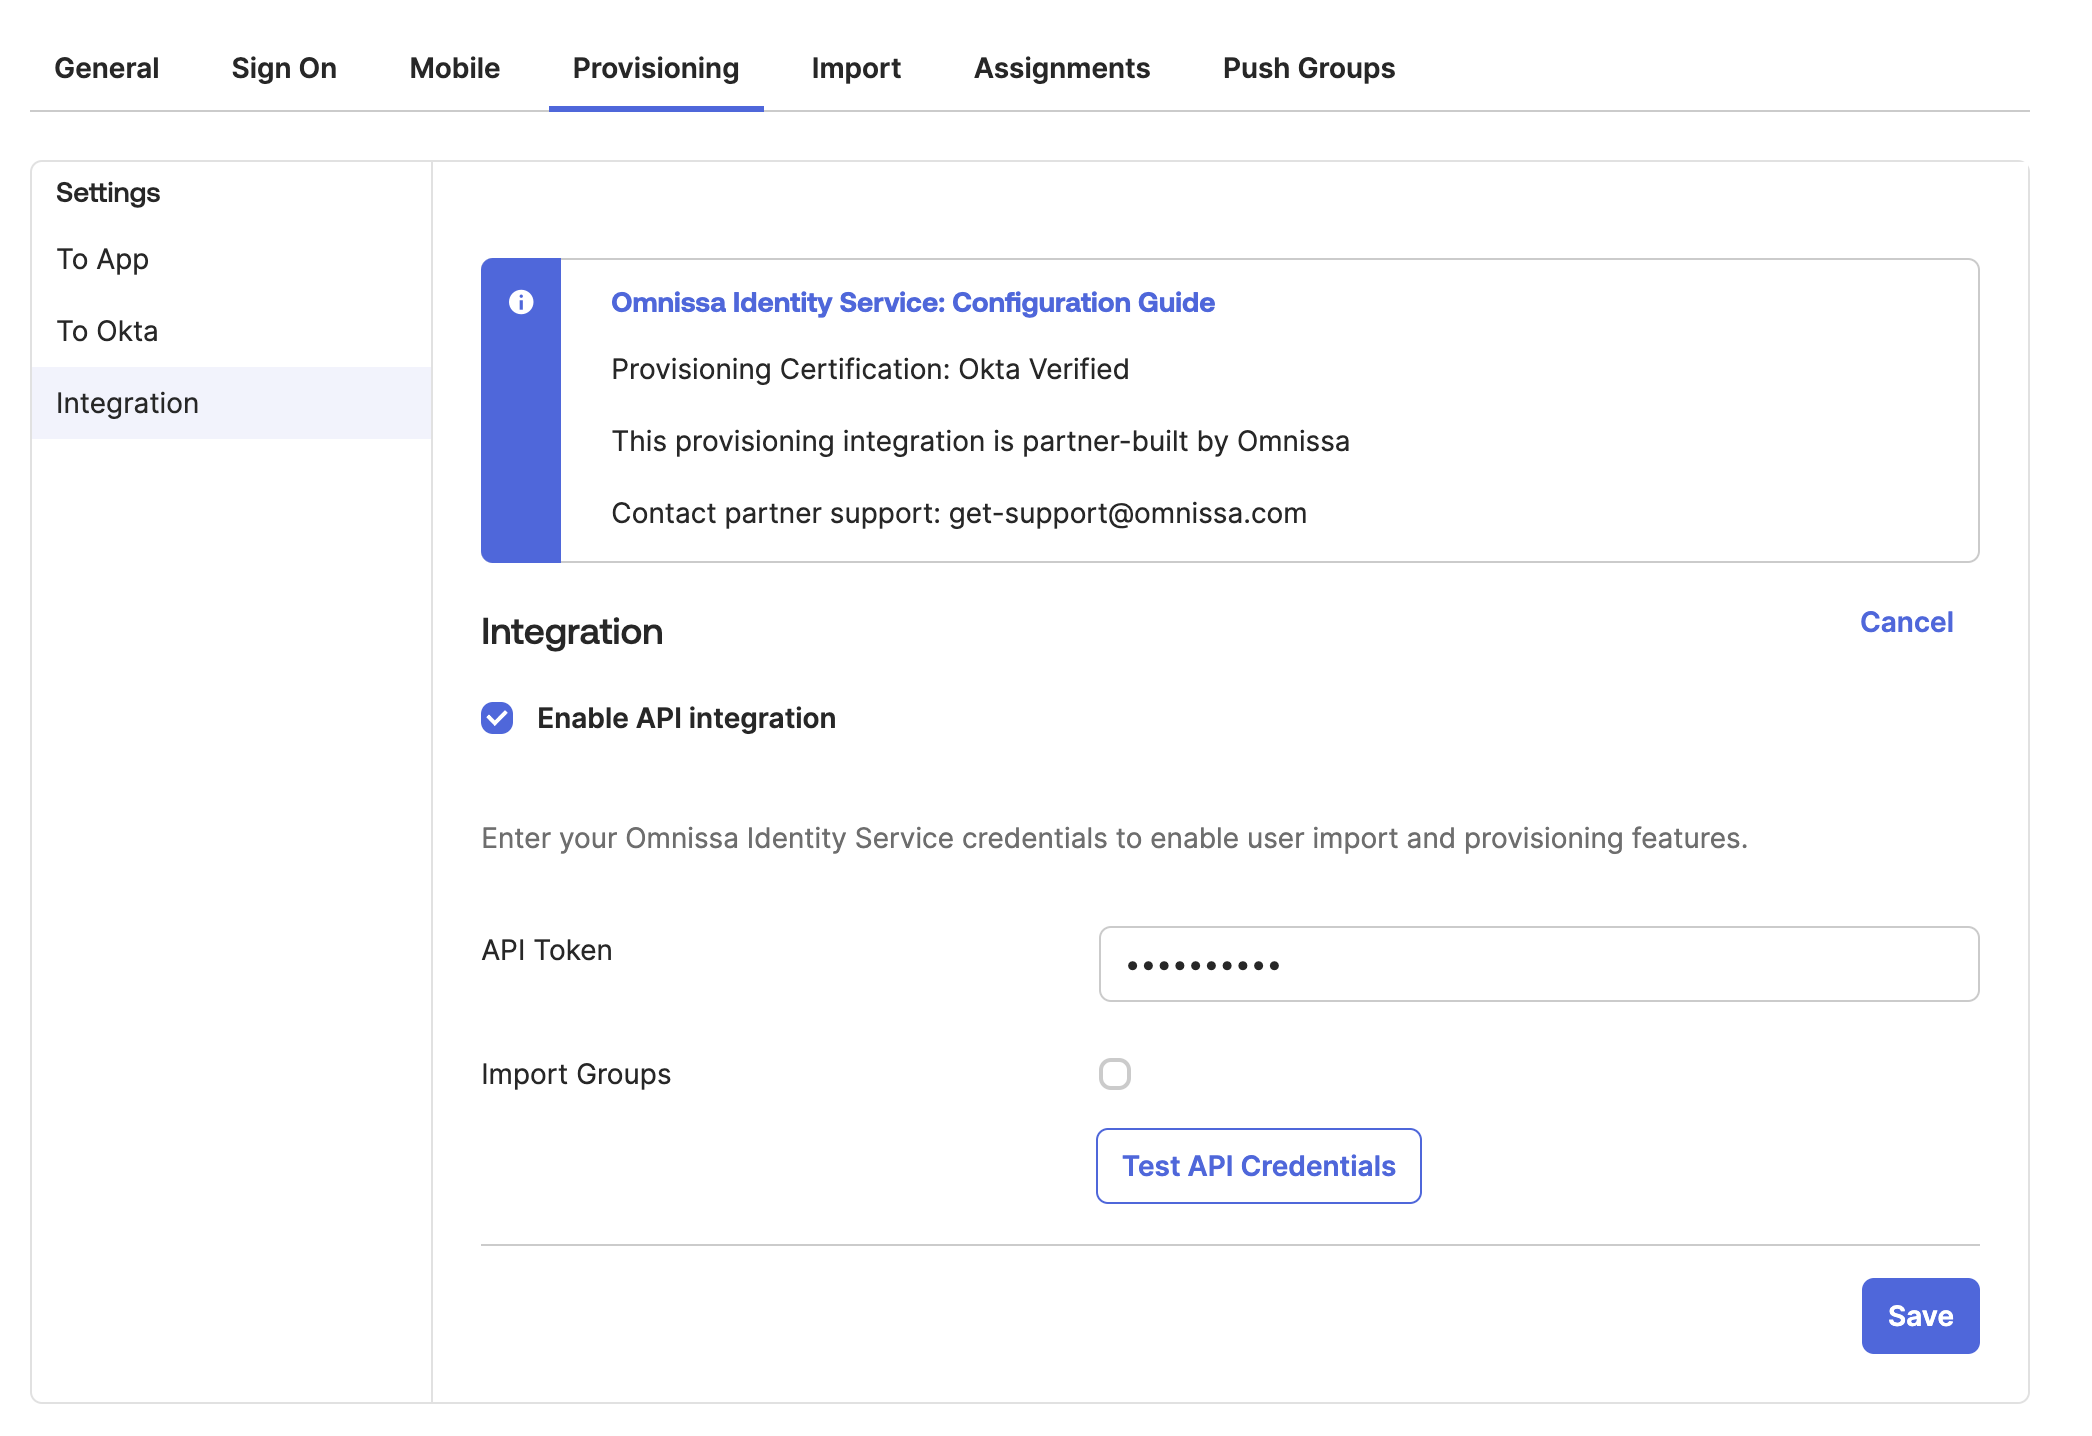The height and width of the screenshot is (1436, 2092).
Task: Focus the API Token input field
Action: click(x=1539, y=964)
